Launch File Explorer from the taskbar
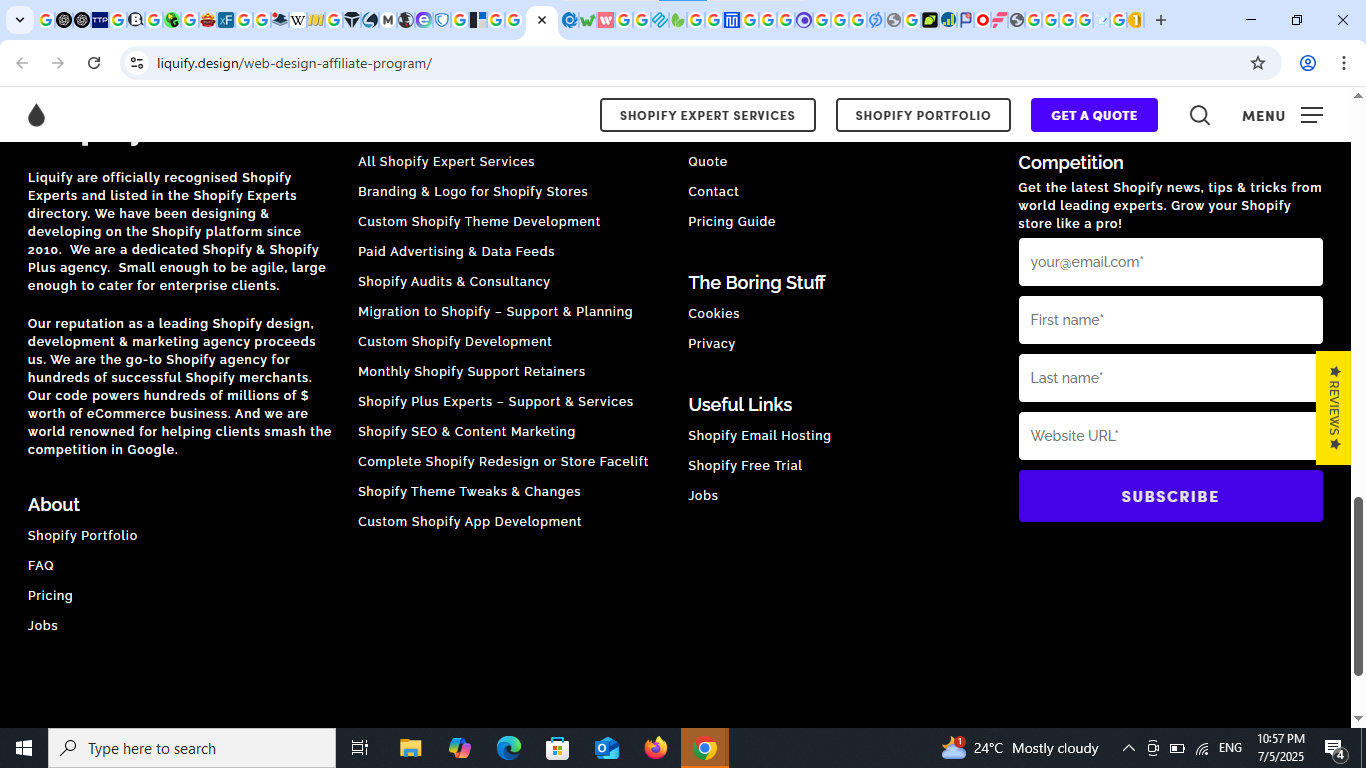This screenshot has width=1366, height=768. click(x=410, y=748)
